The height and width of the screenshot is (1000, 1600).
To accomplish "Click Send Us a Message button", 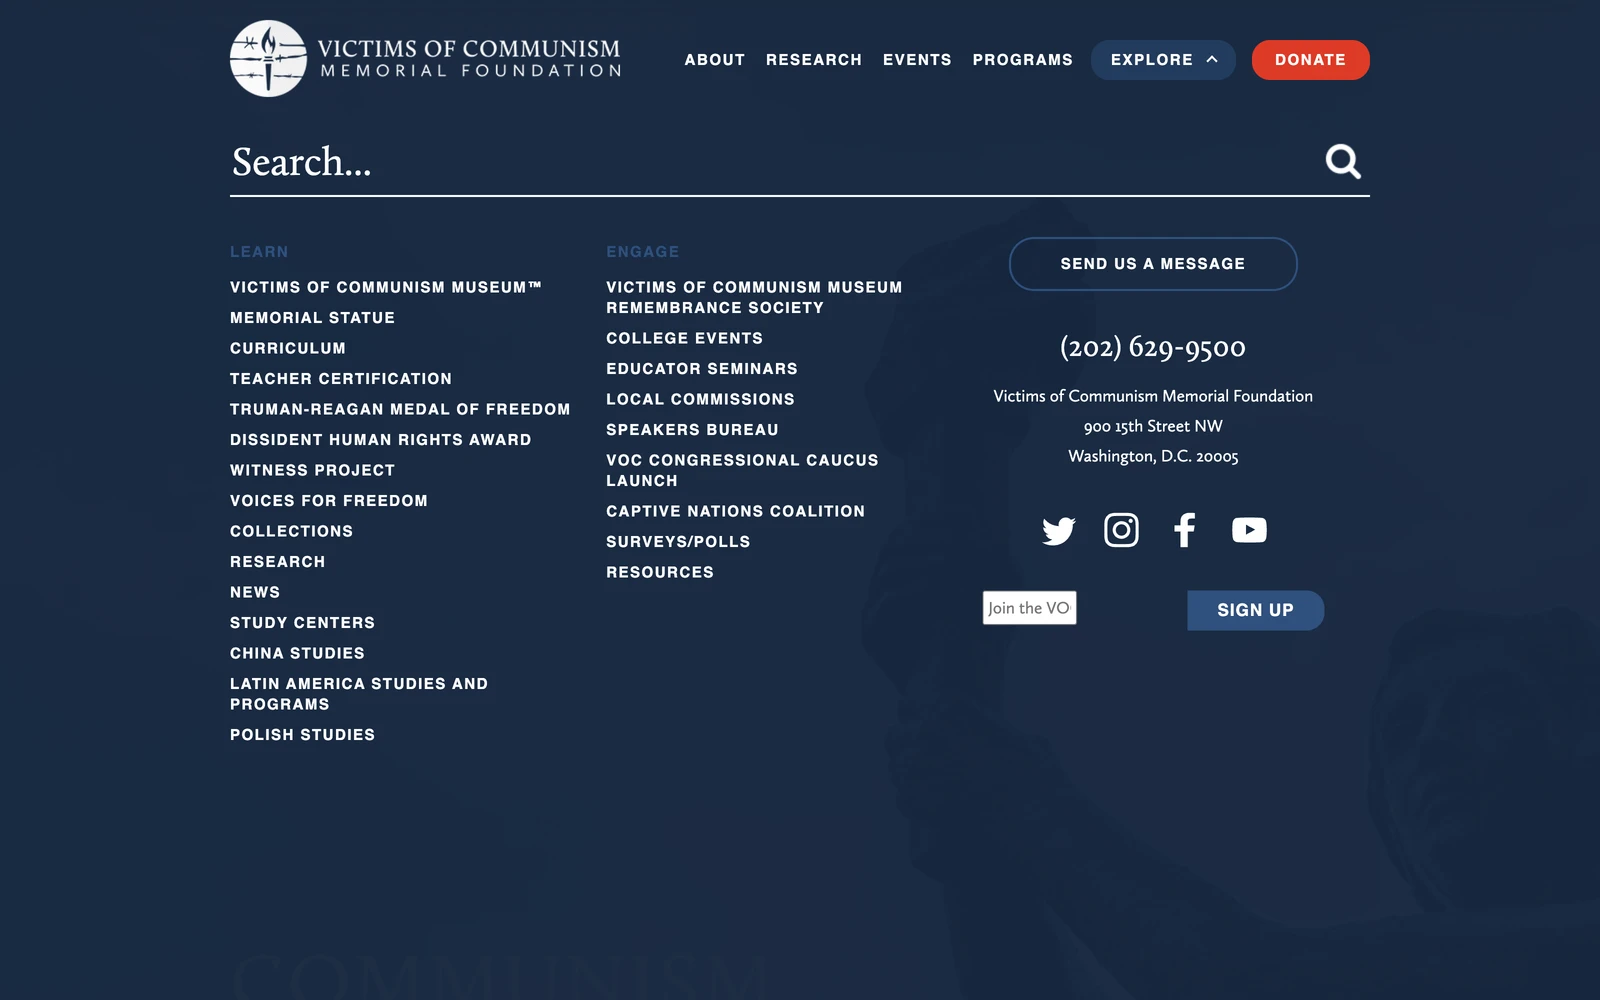I will tap(1153, 264).
